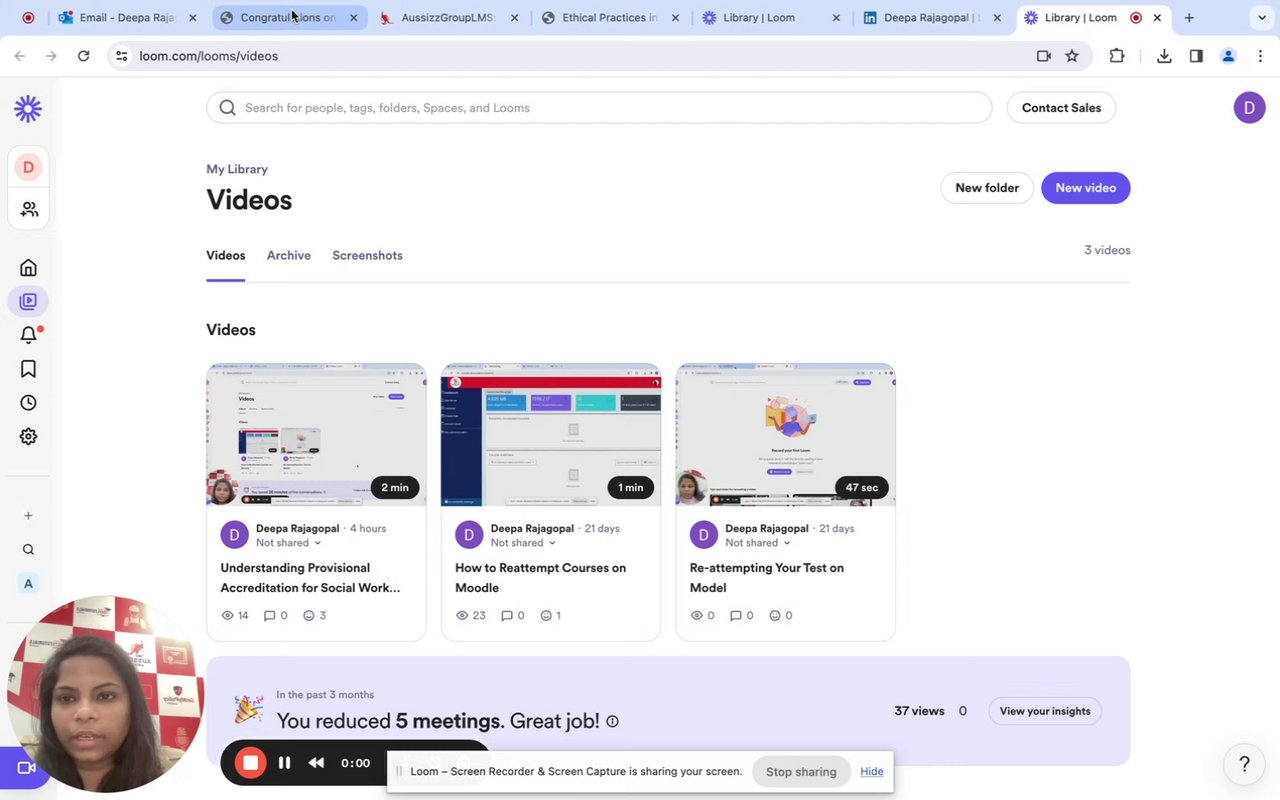The image size is (1280, 800).
Task: Rewind the Loom recording
Action: tap(316, 763)
